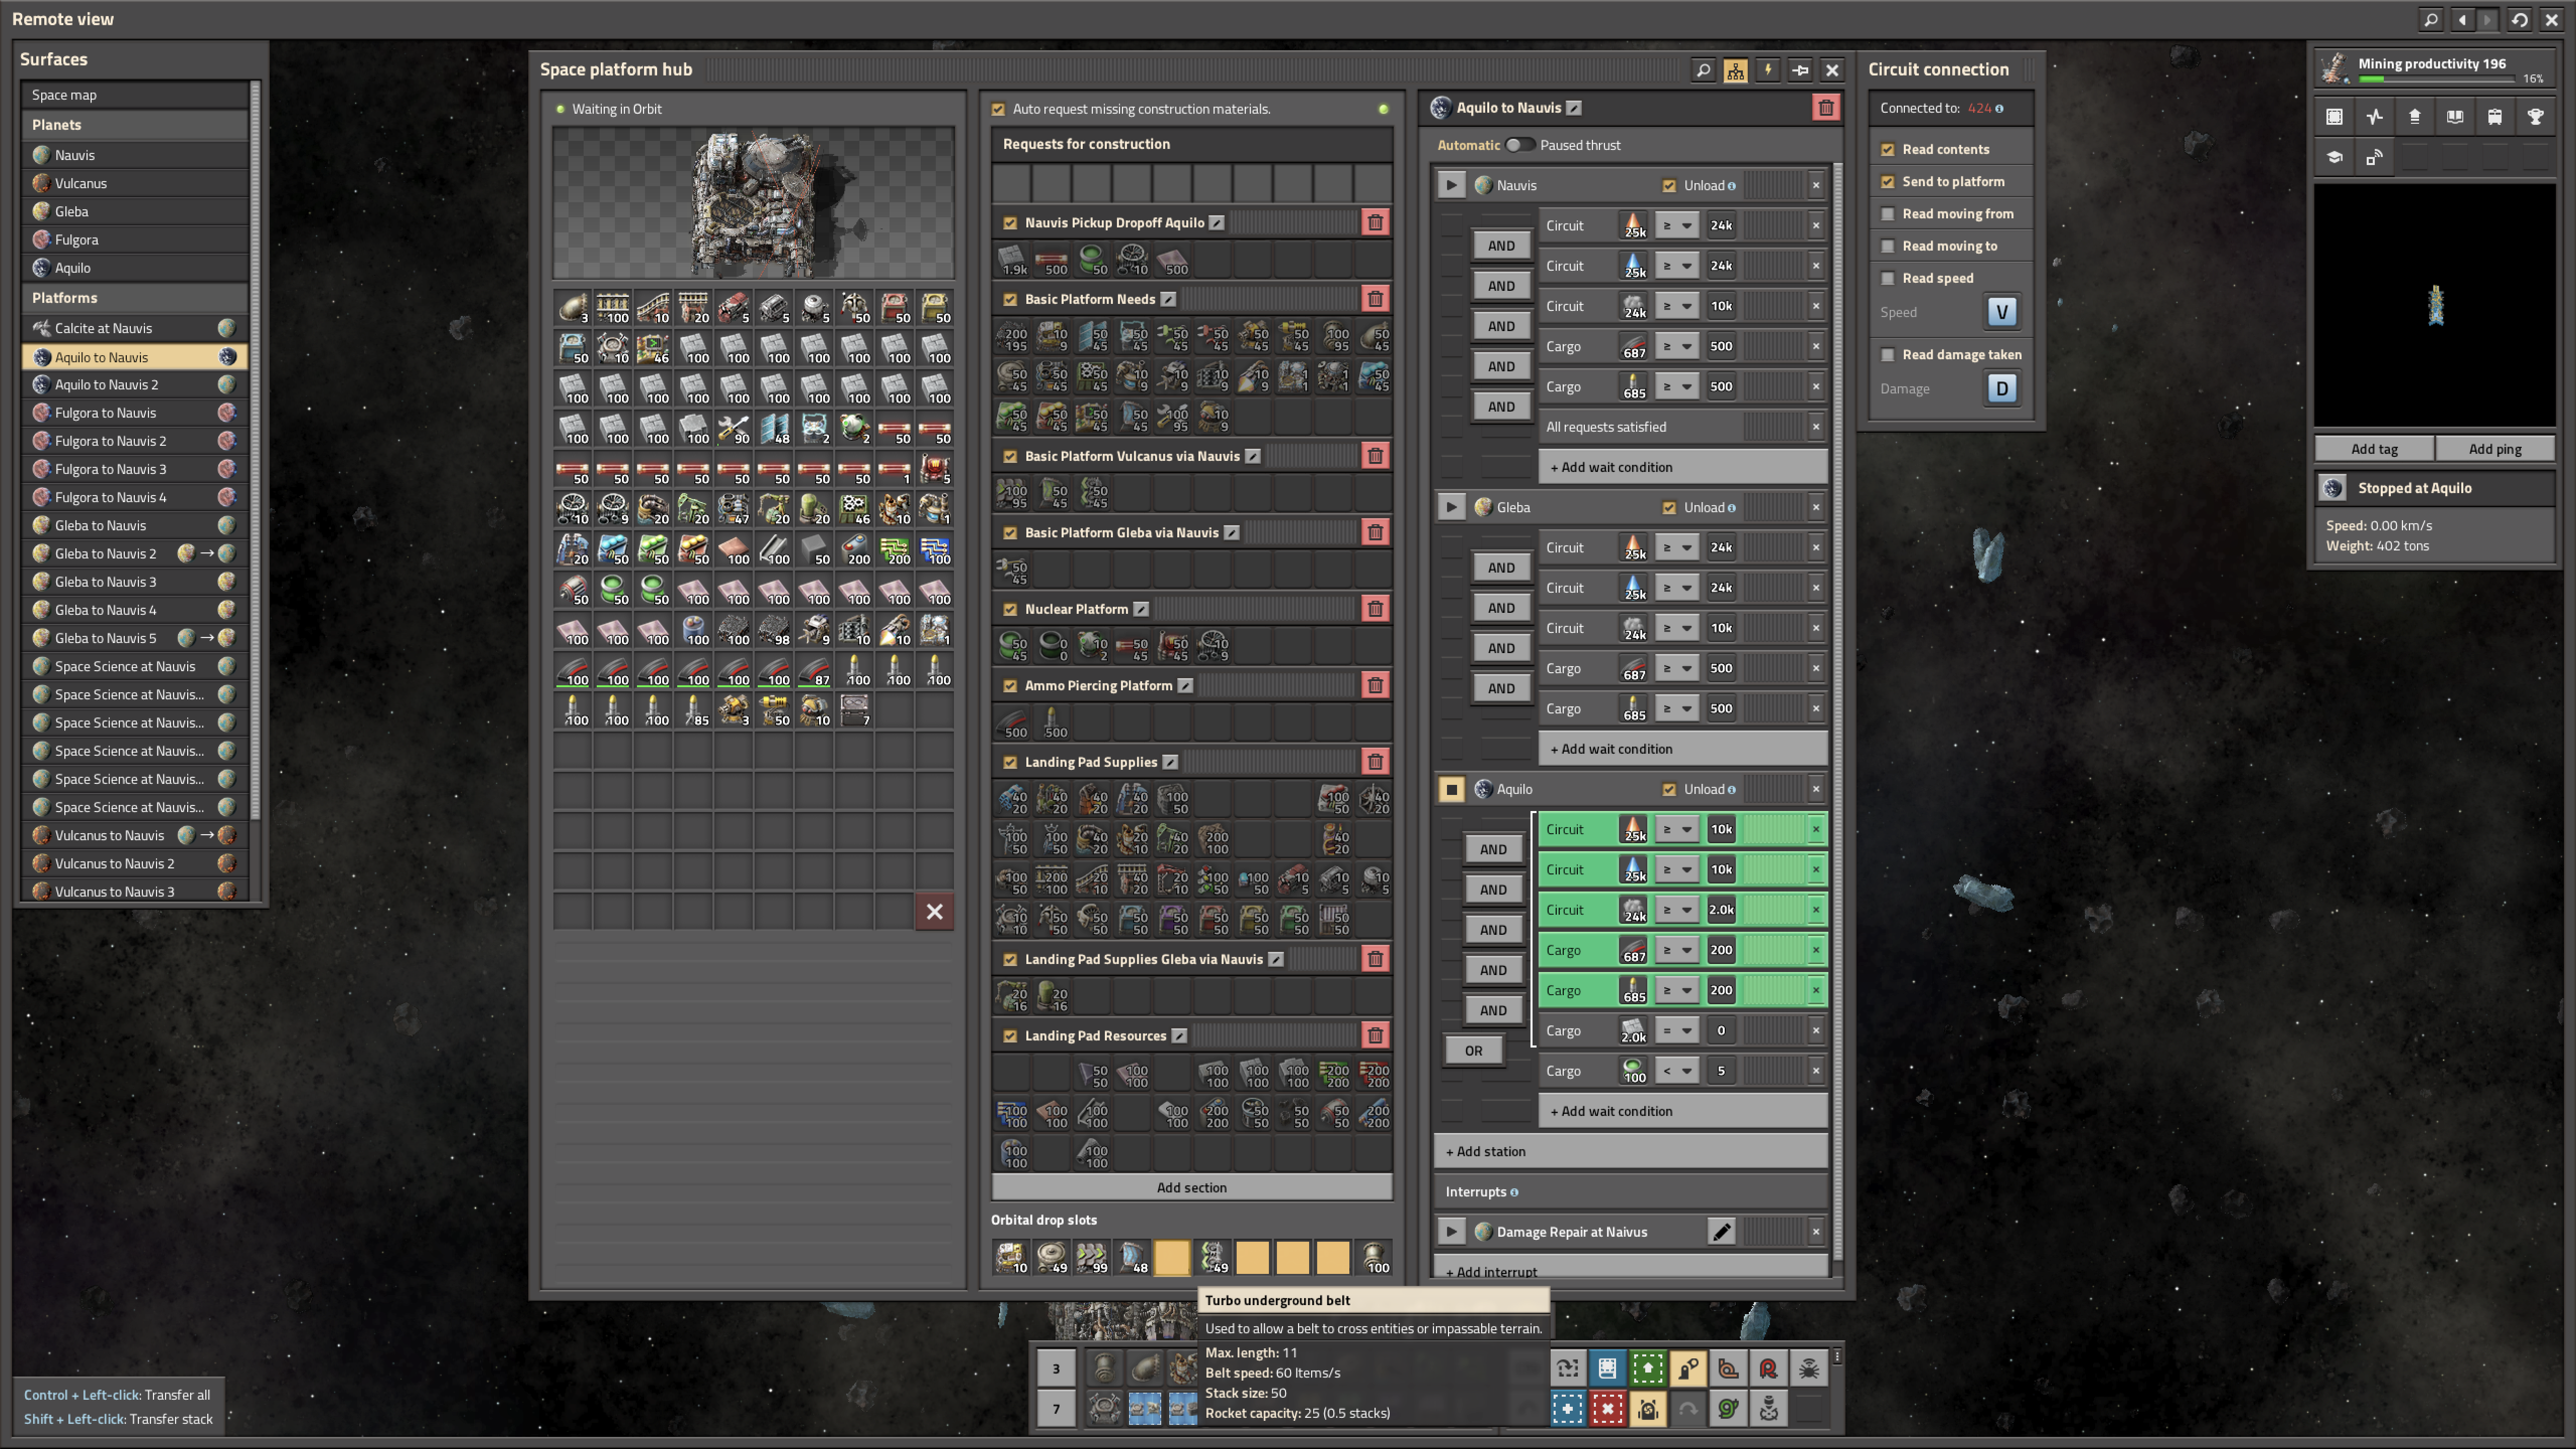Enable Read damage taken checkbox
2576x1449 pixels.
[x=1888, y=355]
